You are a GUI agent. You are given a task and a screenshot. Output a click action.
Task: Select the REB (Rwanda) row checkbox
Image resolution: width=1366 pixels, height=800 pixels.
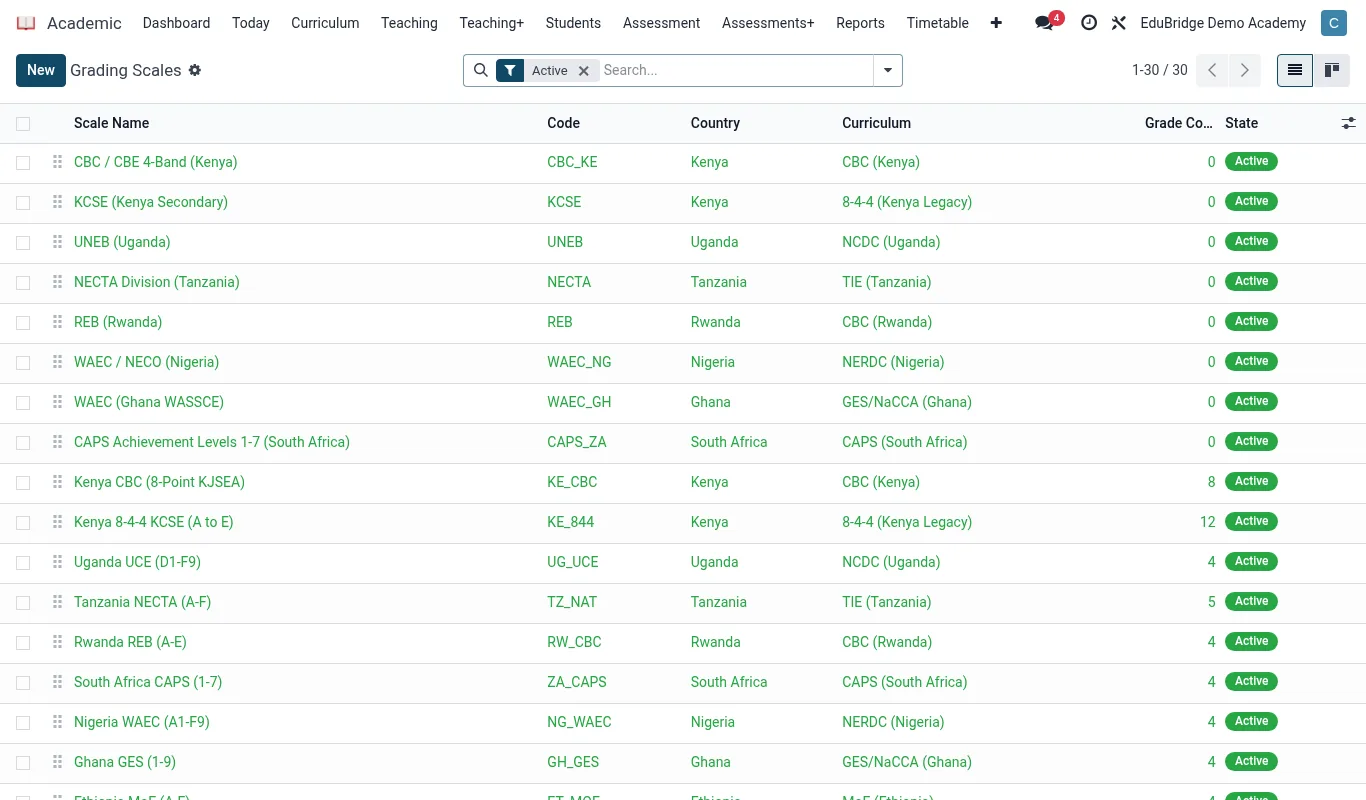point(23,323)
